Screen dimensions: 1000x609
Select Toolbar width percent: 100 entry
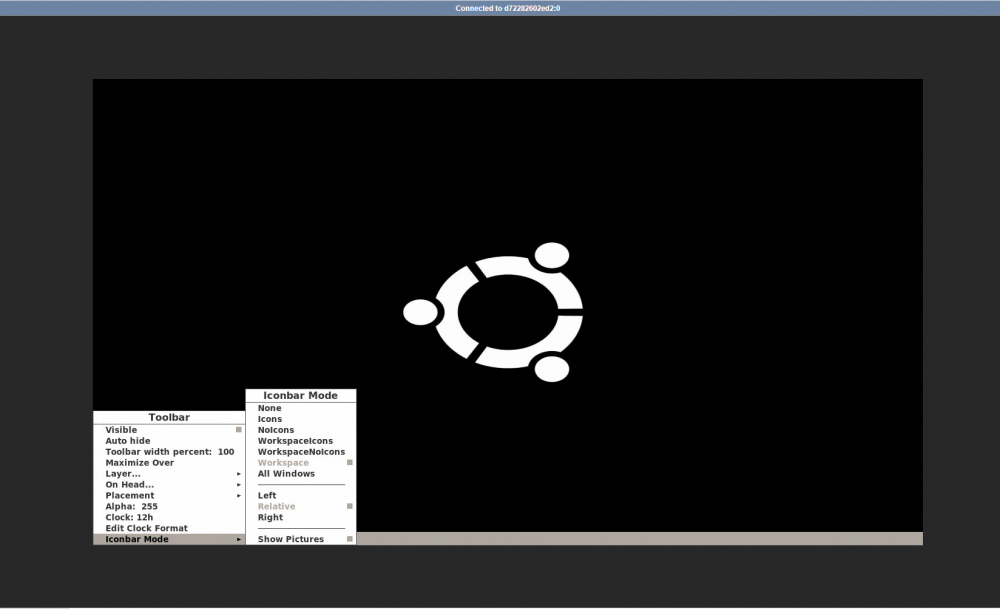(169, 451)
